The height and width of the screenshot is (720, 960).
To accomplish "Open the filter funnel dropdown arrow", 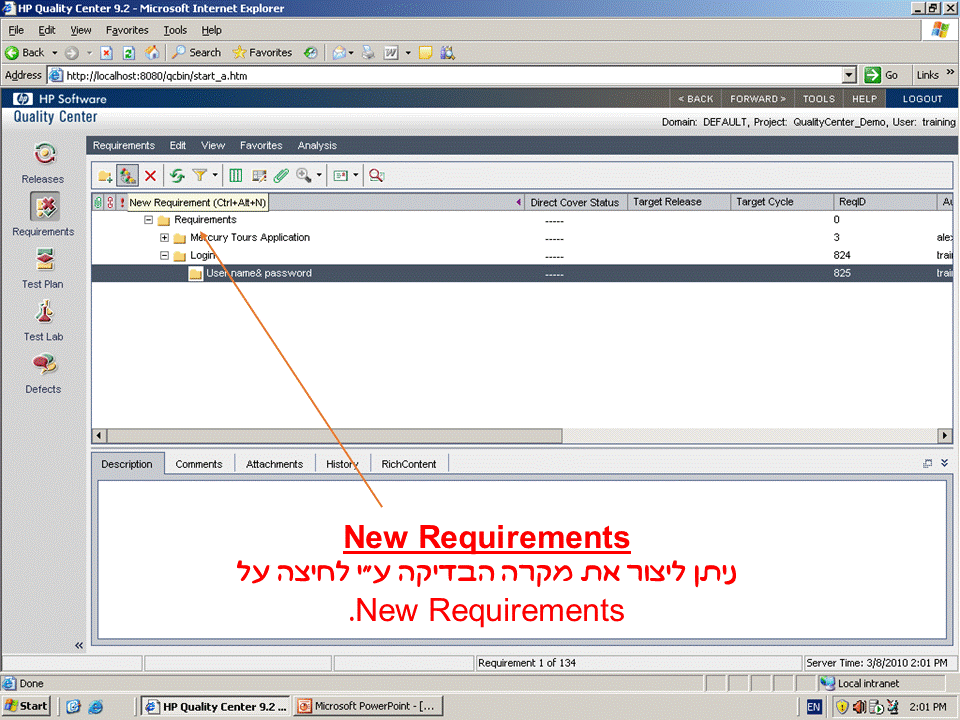I will pyautogui.click(x=215, y=176).
